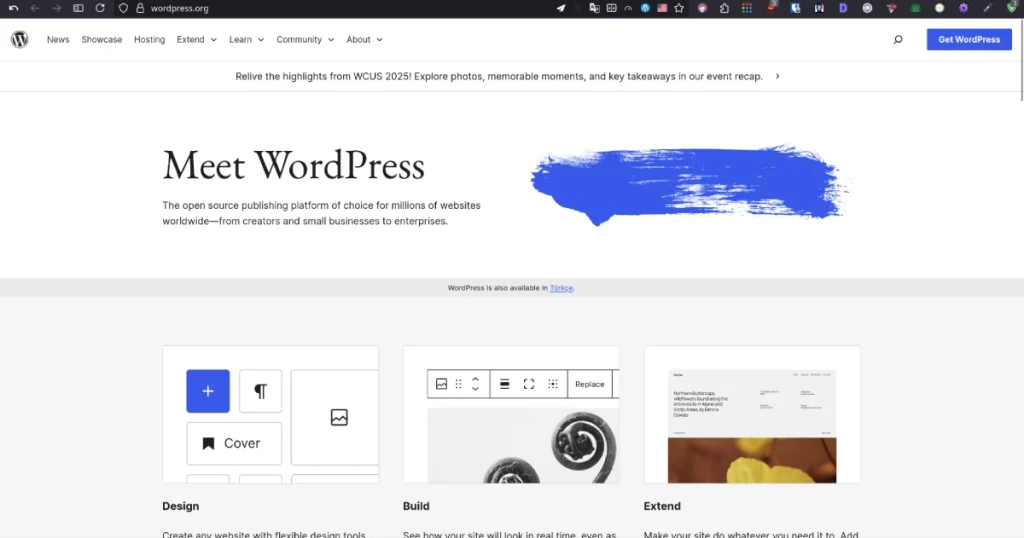Click the align icon in Build toolbar
Viewport: 1024px width, 538px height.
504,384
